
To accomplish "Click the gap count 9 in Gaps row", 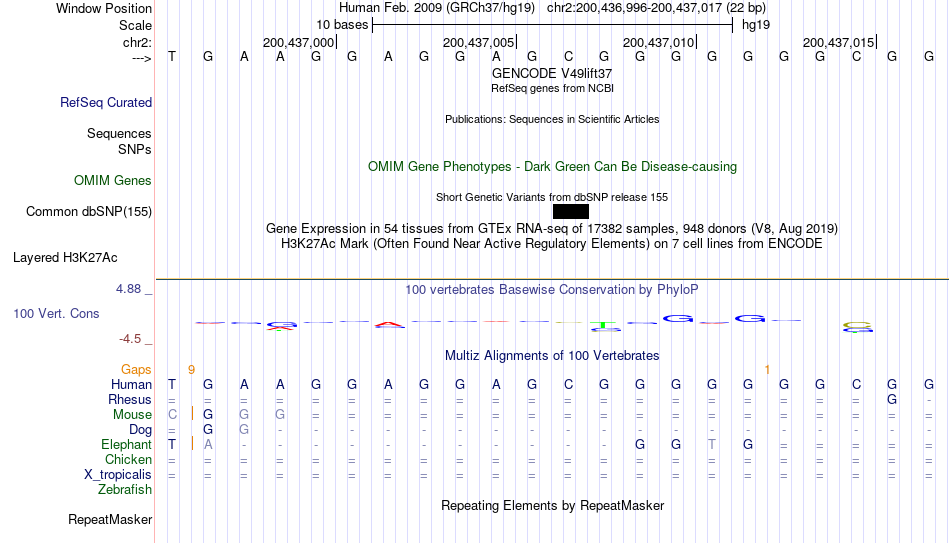I will [x=191, y=370].
